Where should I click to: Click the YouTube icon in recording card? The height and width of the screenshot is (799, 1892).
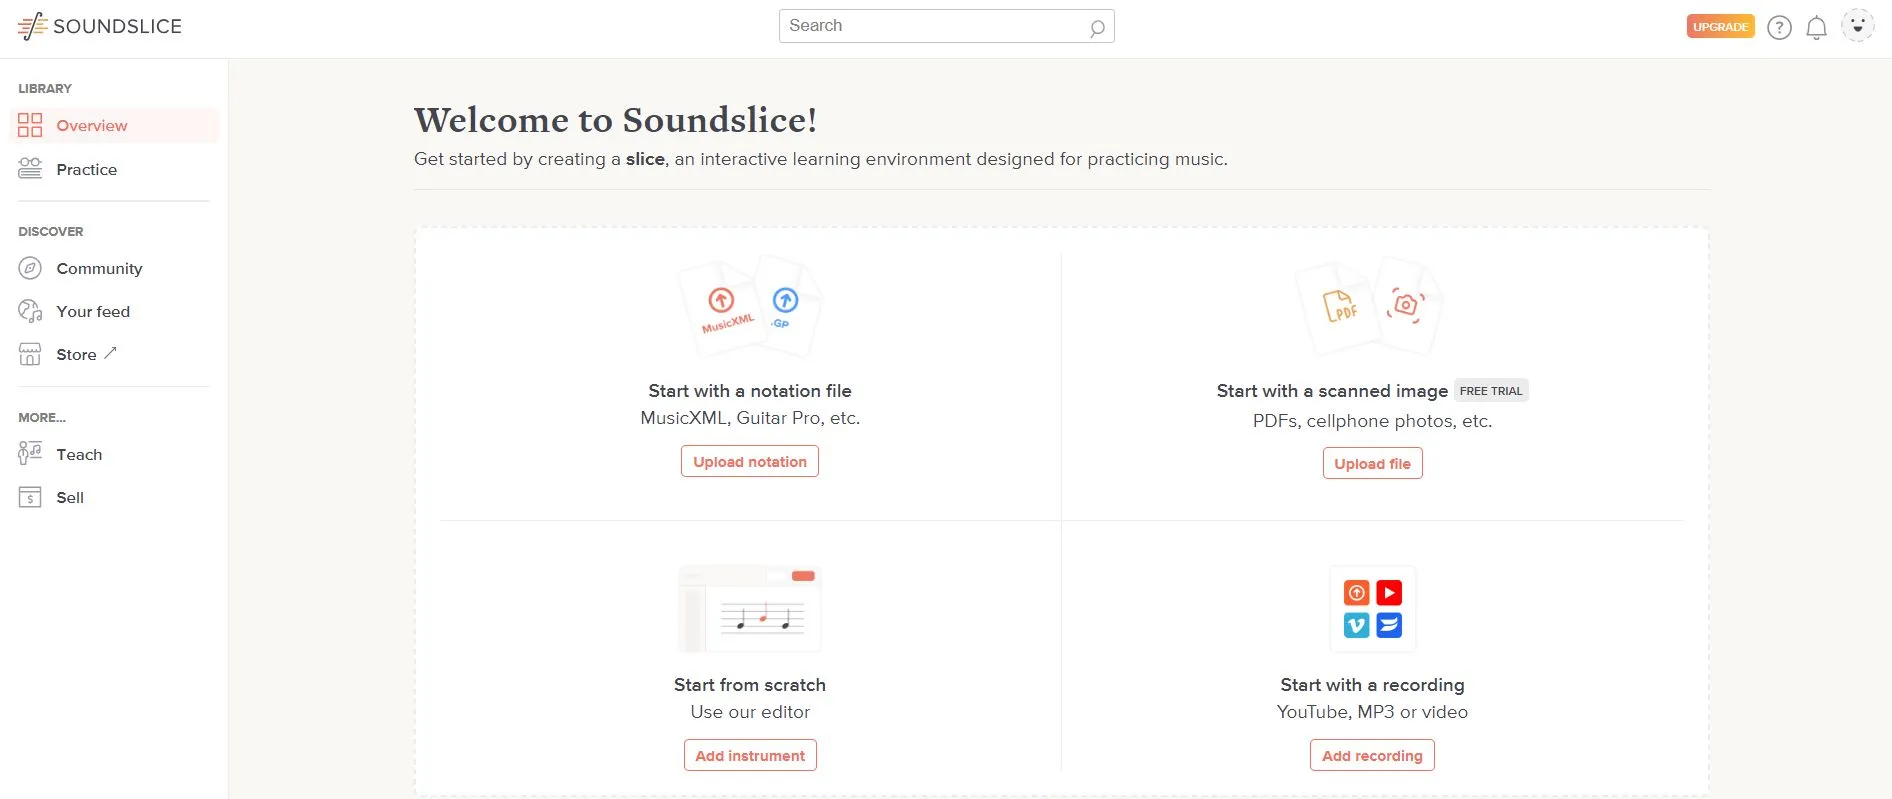click(x=1389, y=592)
